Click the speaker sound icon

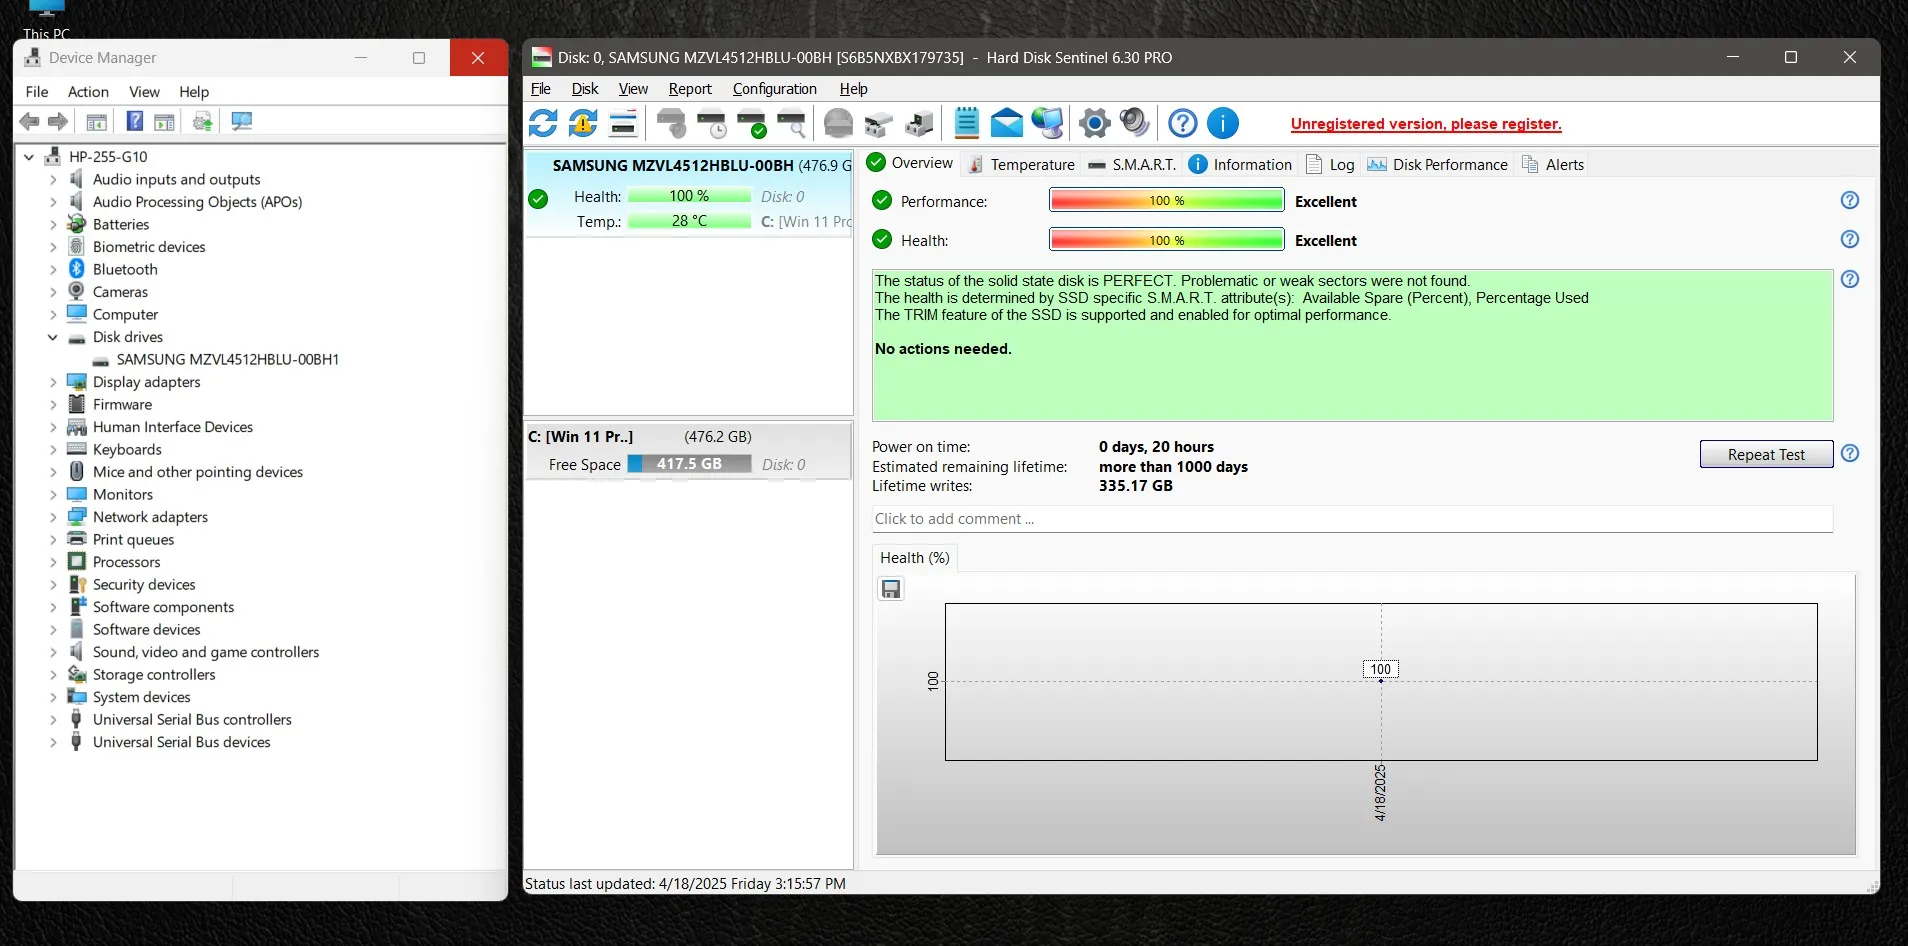tap(1134, 123)
